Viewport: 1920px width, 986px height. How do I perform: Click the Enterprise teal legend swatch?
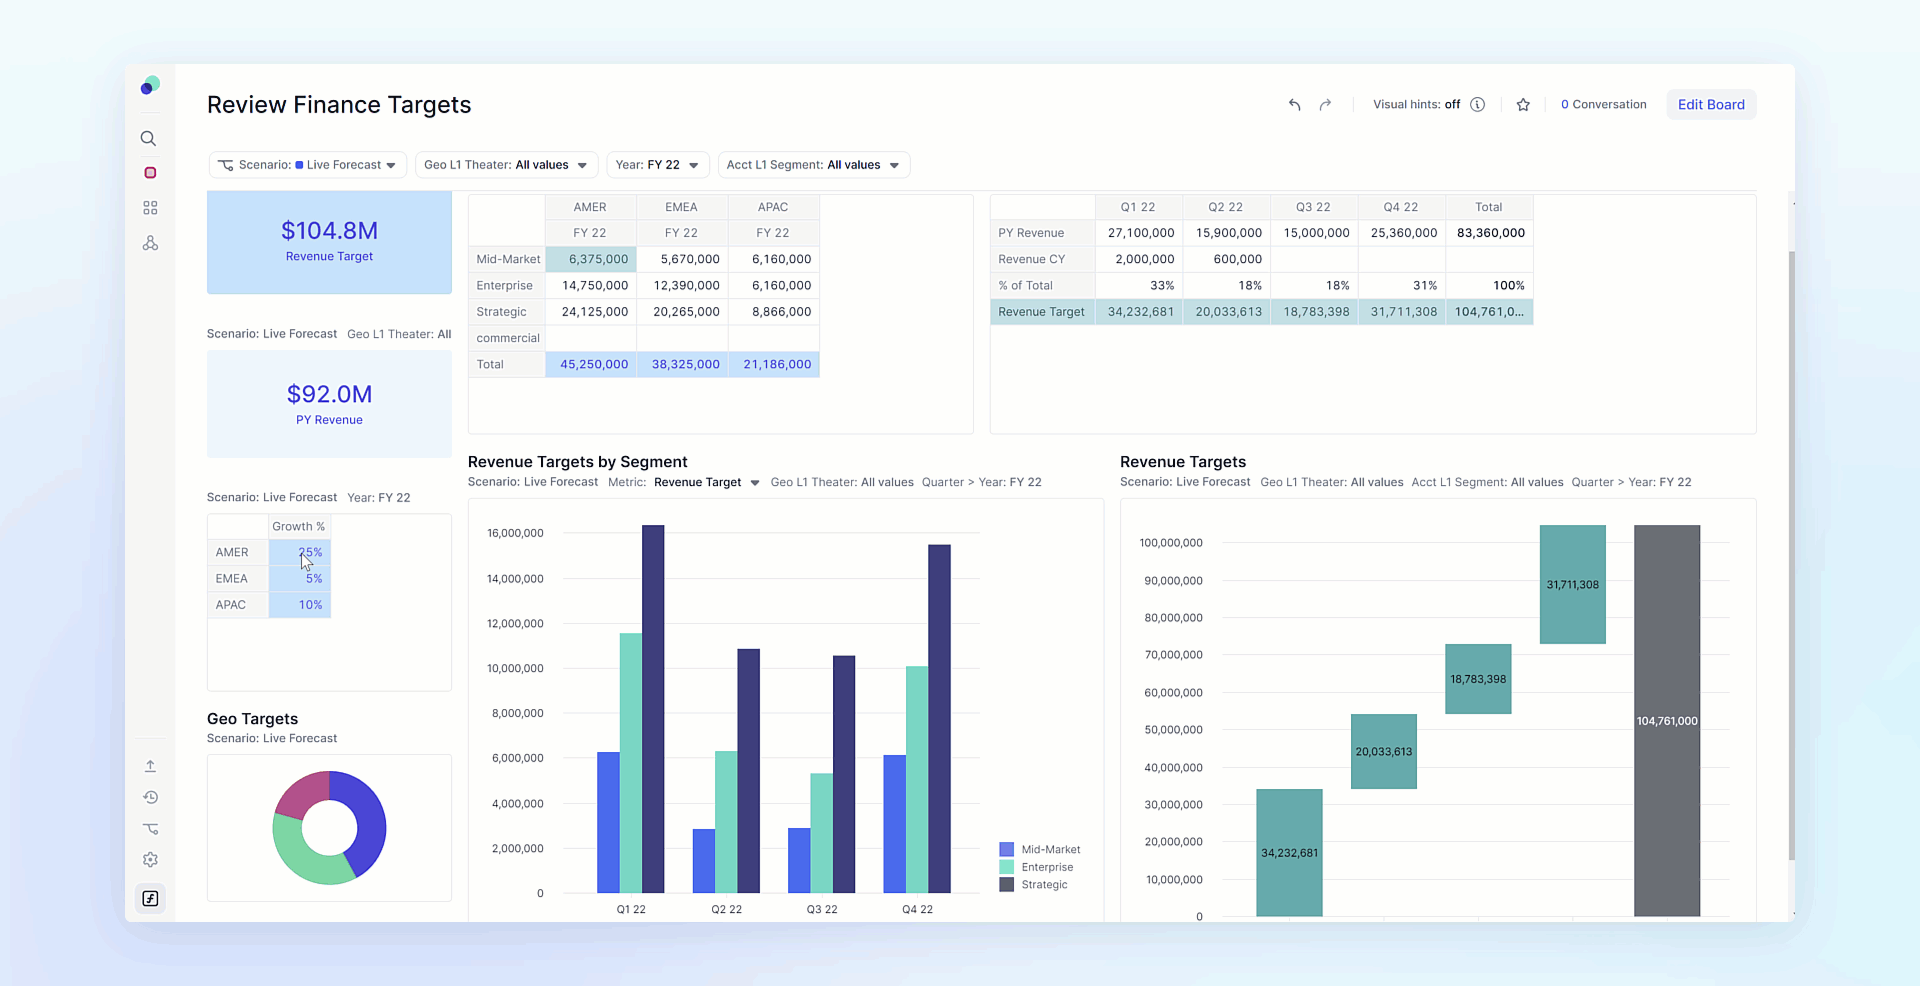(x=1006, y=867)
